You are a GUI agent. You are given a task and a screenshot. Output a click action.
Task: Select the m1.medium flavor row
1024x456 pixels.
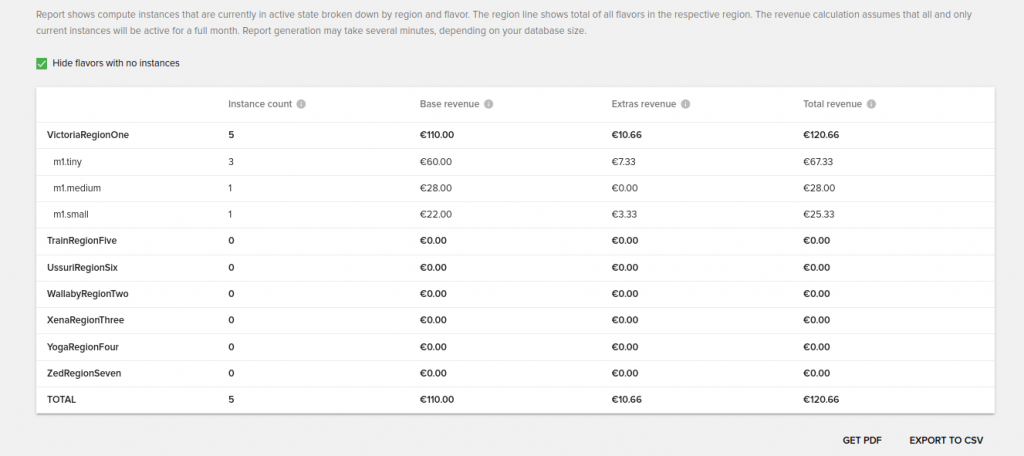coord(515,188)
